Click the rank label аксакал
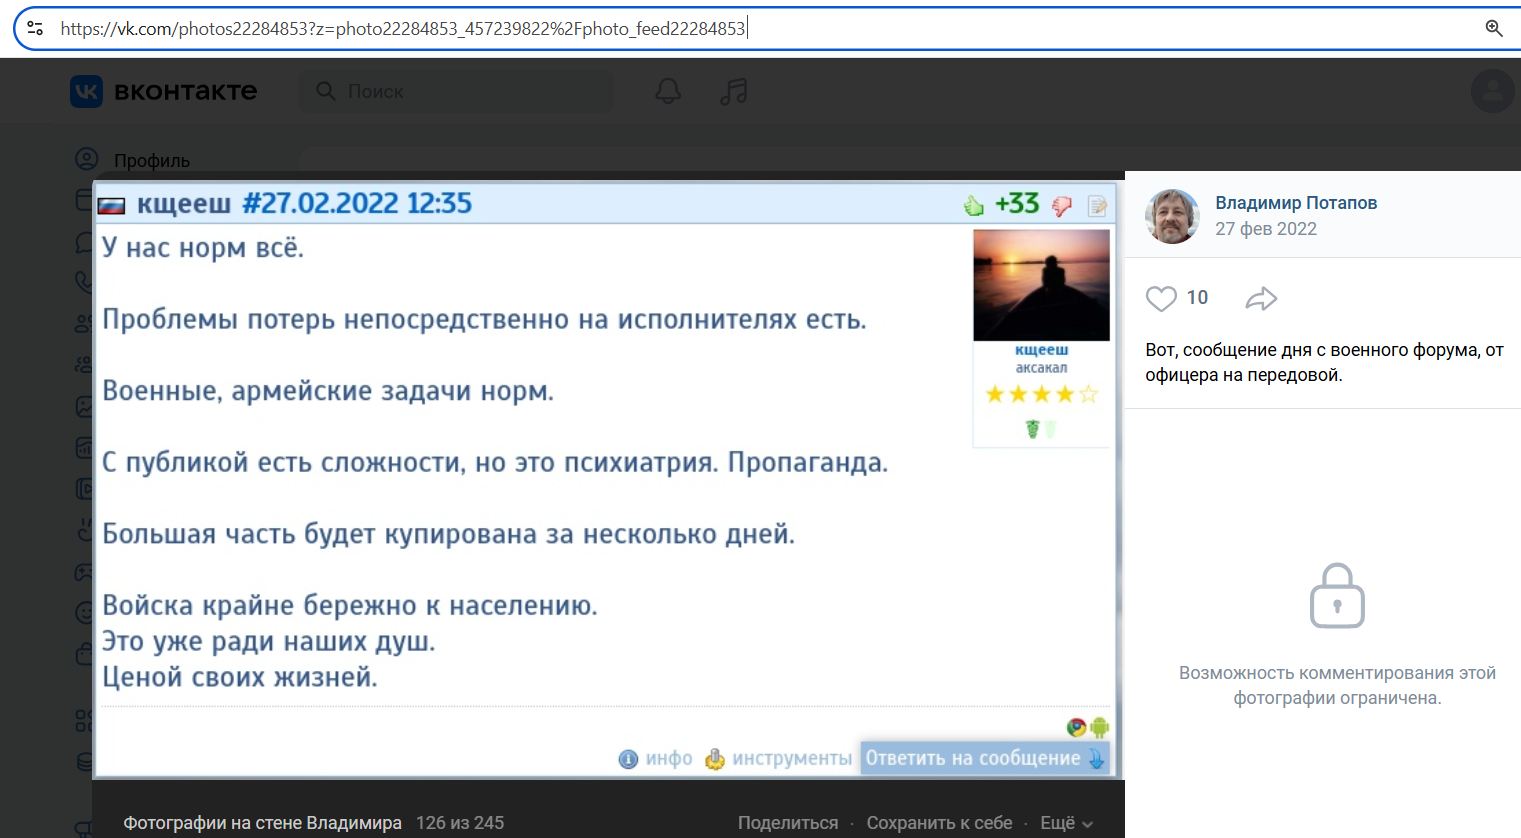The height and width of the screenshot is (838, 1521). click(1041, 368)
